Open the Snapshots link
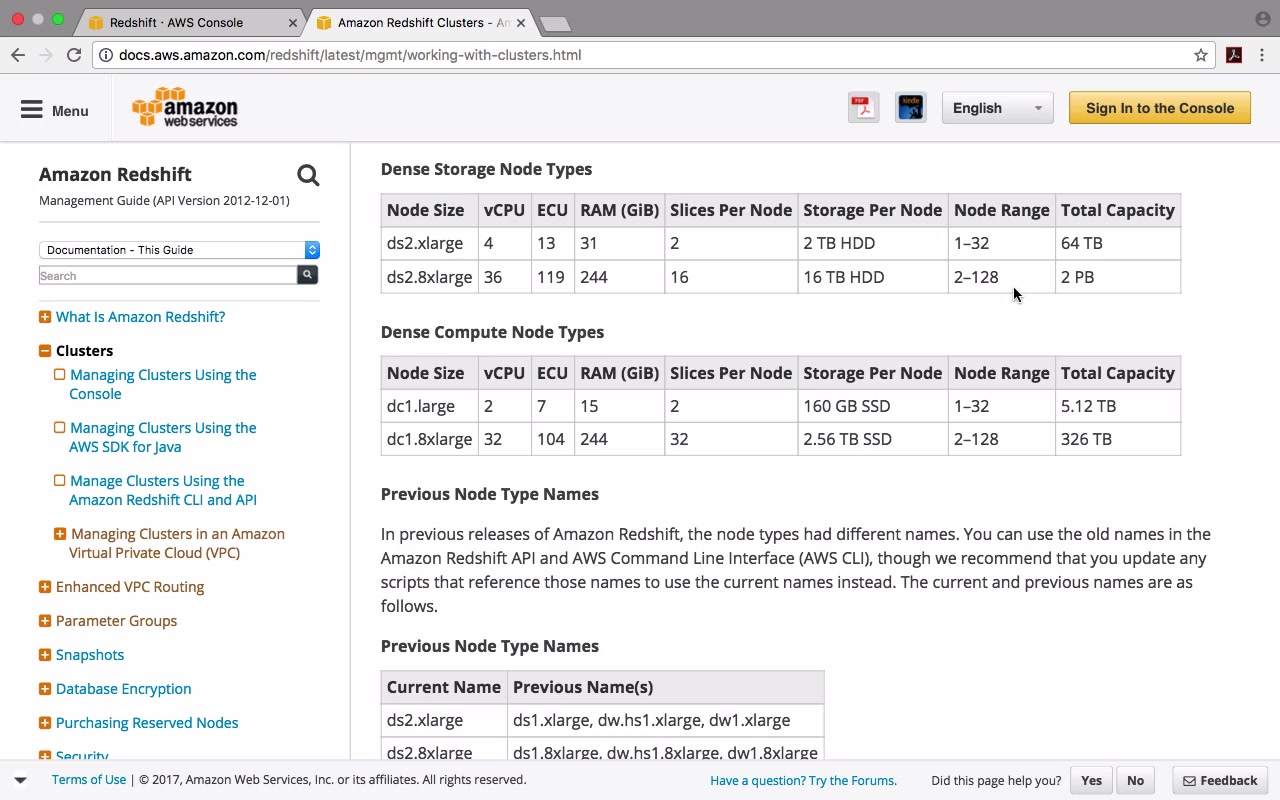 [90, 655]
